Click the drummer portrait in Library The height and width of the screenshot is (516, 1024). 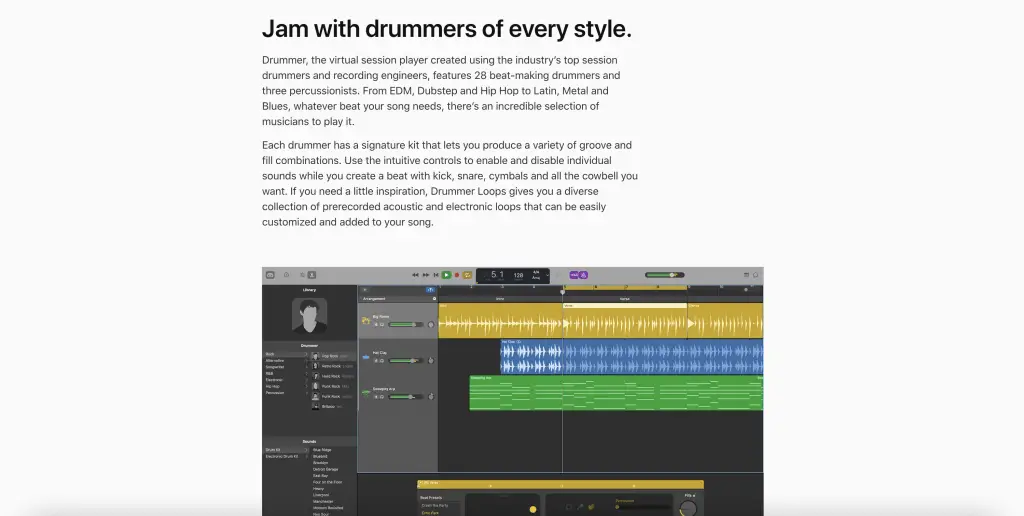(x=310, y=316)
